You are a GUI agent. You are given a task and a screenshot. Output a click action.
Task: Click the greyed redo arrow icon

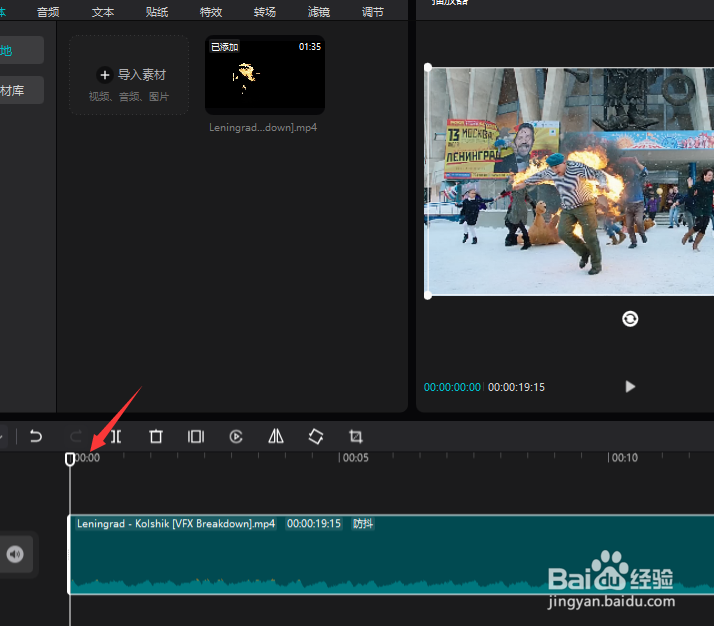(x=76, y=437)
